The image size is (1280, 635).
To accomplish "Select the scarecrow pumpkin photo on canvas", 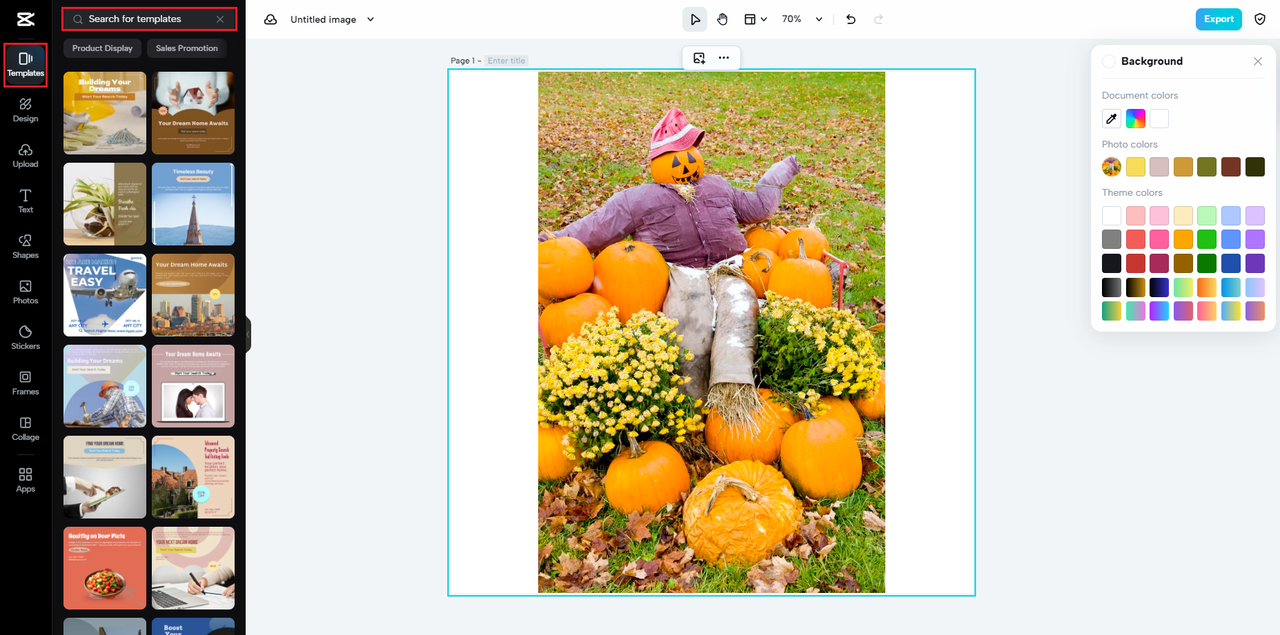I will click(711, 332).
